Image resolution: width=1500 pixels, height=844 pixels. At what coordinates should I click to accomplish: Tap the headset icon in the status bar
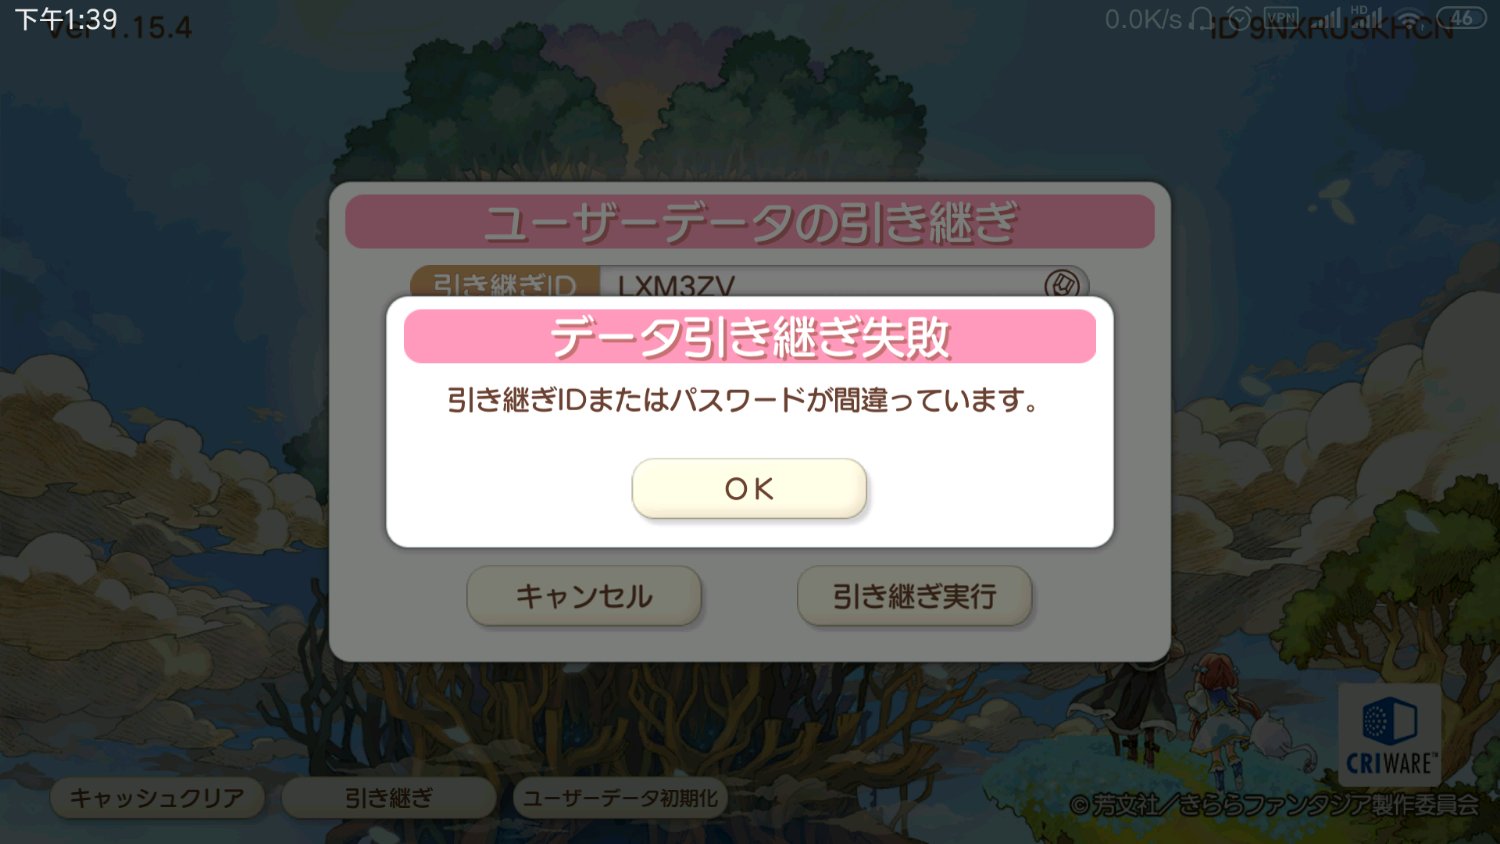coord(1203,18)
